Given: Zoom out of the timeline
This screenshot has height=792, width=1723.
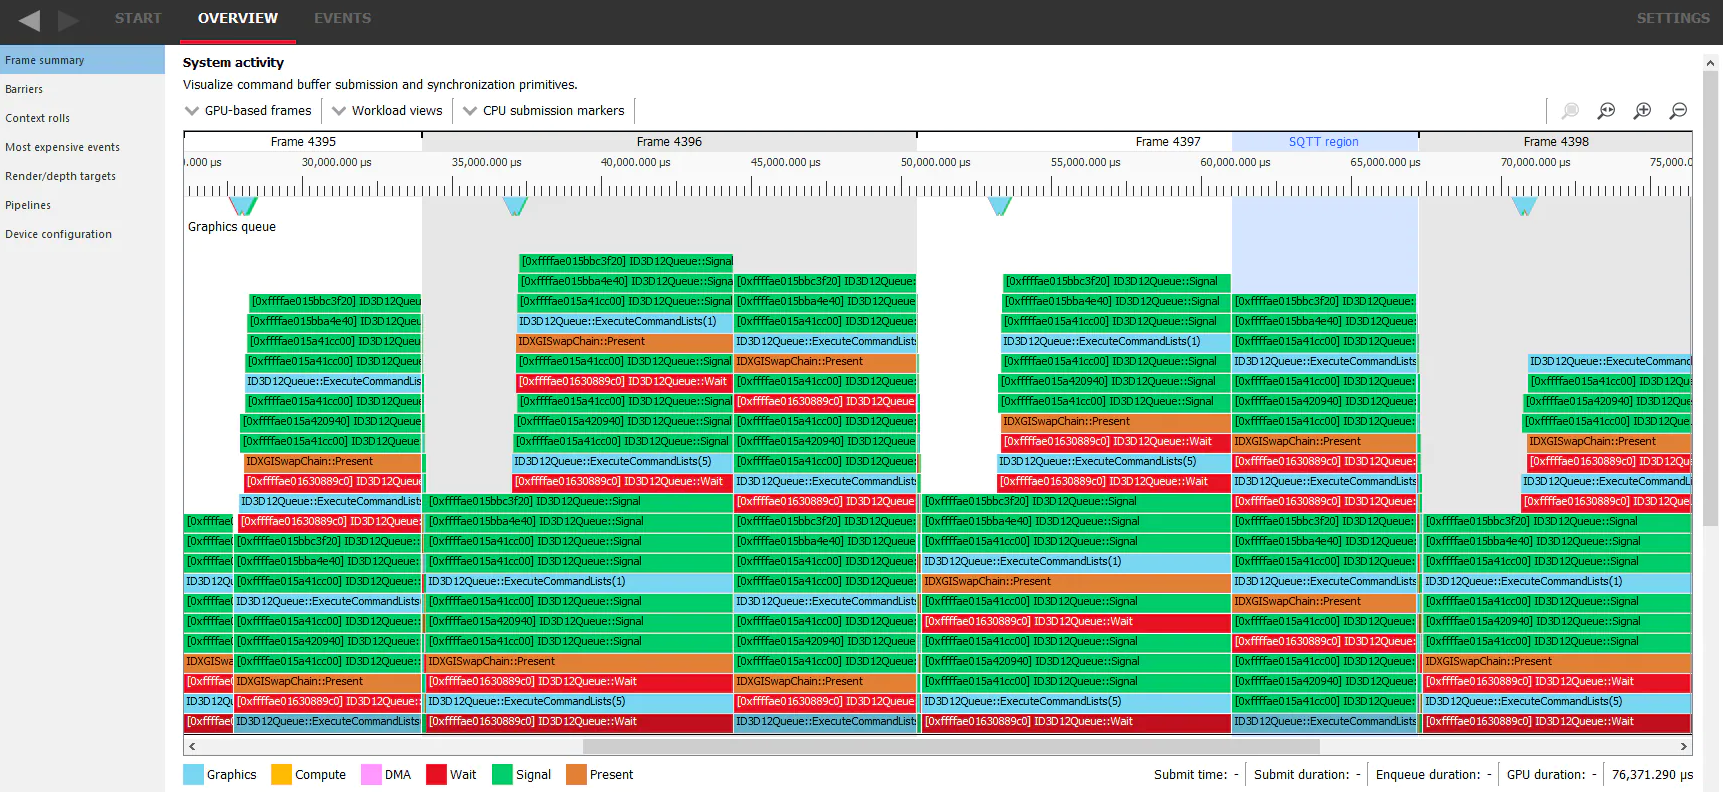Looking at the screenshot, I should coord(1678,111).
